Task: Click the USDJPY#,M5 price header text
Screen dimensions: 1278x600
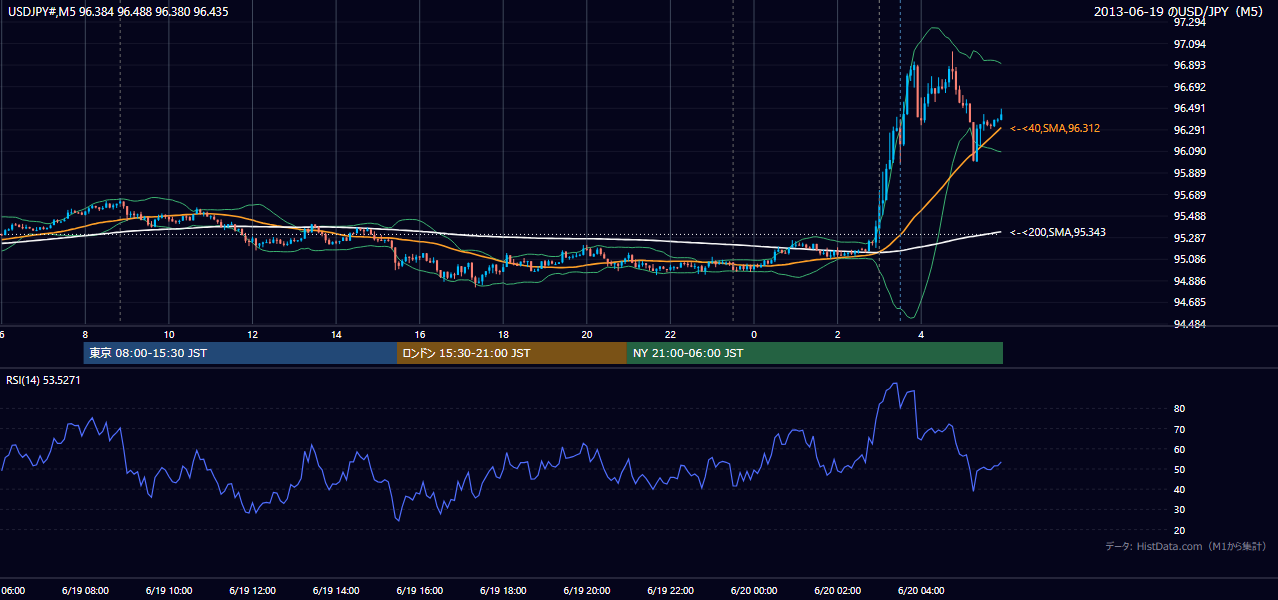Action: (x=118, y=12)
